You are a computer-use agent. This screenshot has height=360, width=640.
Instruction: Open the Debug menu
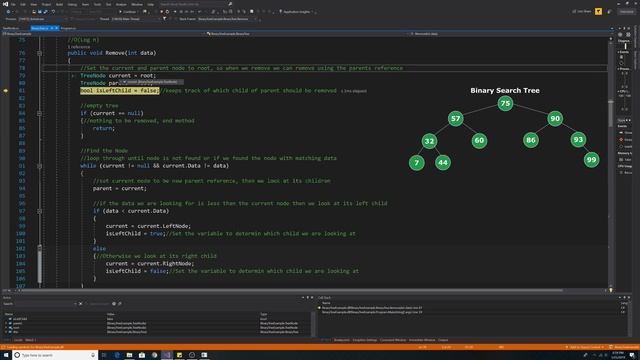[72, 4]
